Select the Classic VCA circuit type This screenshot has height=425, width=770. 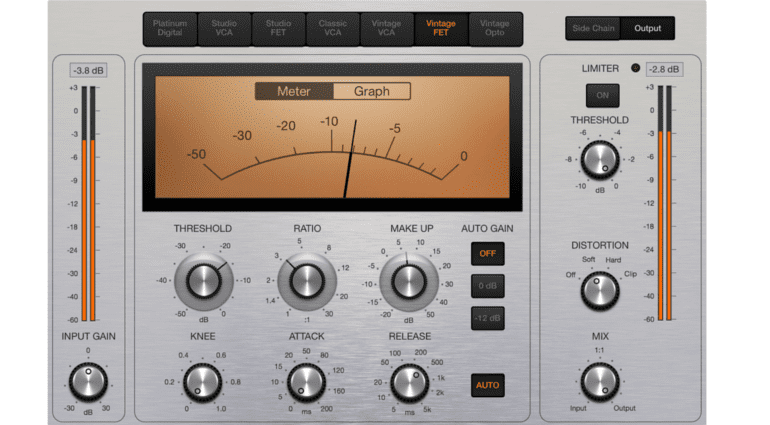332,28
